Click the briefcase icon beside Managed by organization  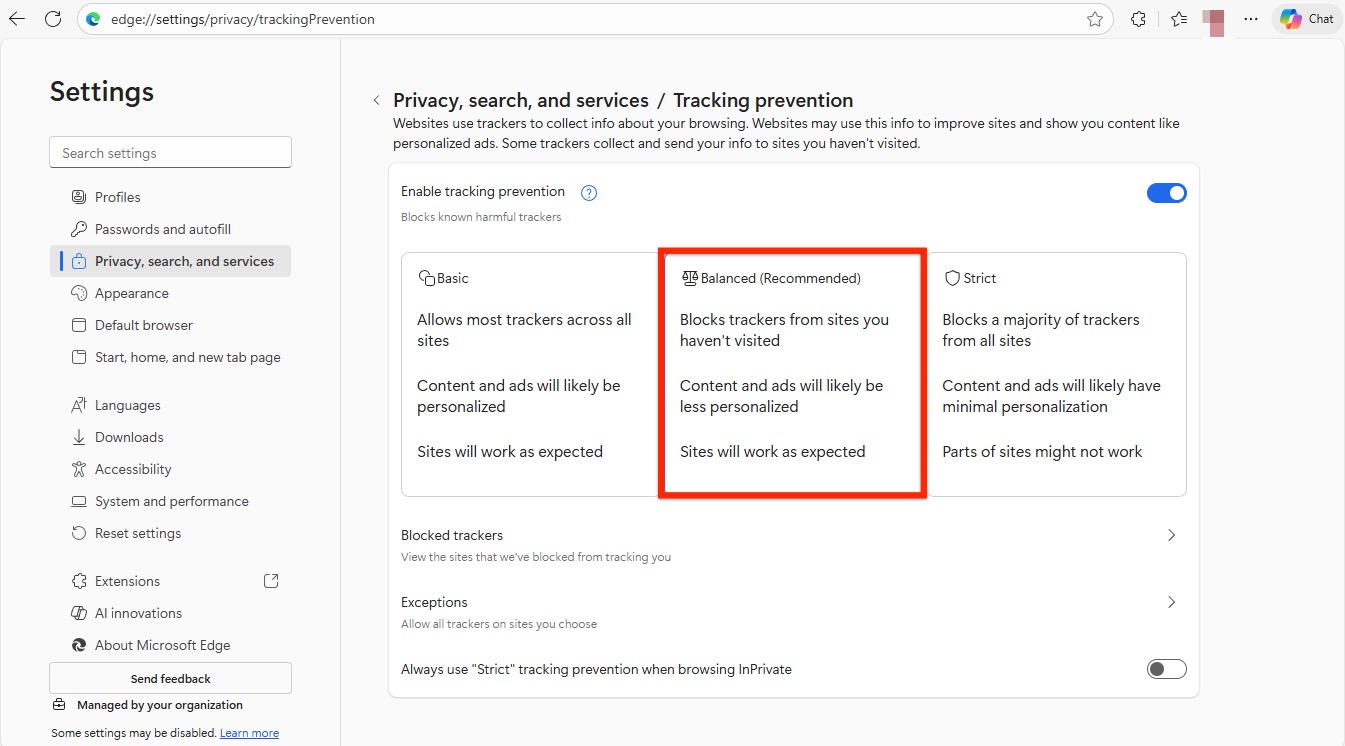(x=59, y=705)
